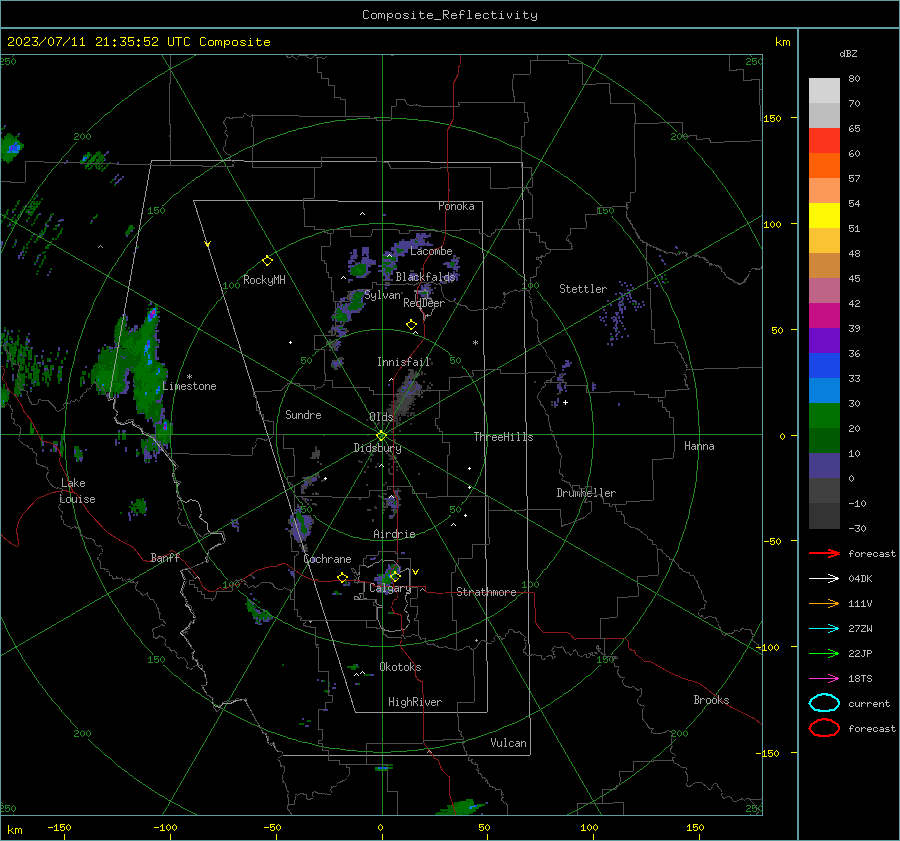Click the 100 km right axis label
The width and height of the screenshot is (900, 841).
pos(772,224)
